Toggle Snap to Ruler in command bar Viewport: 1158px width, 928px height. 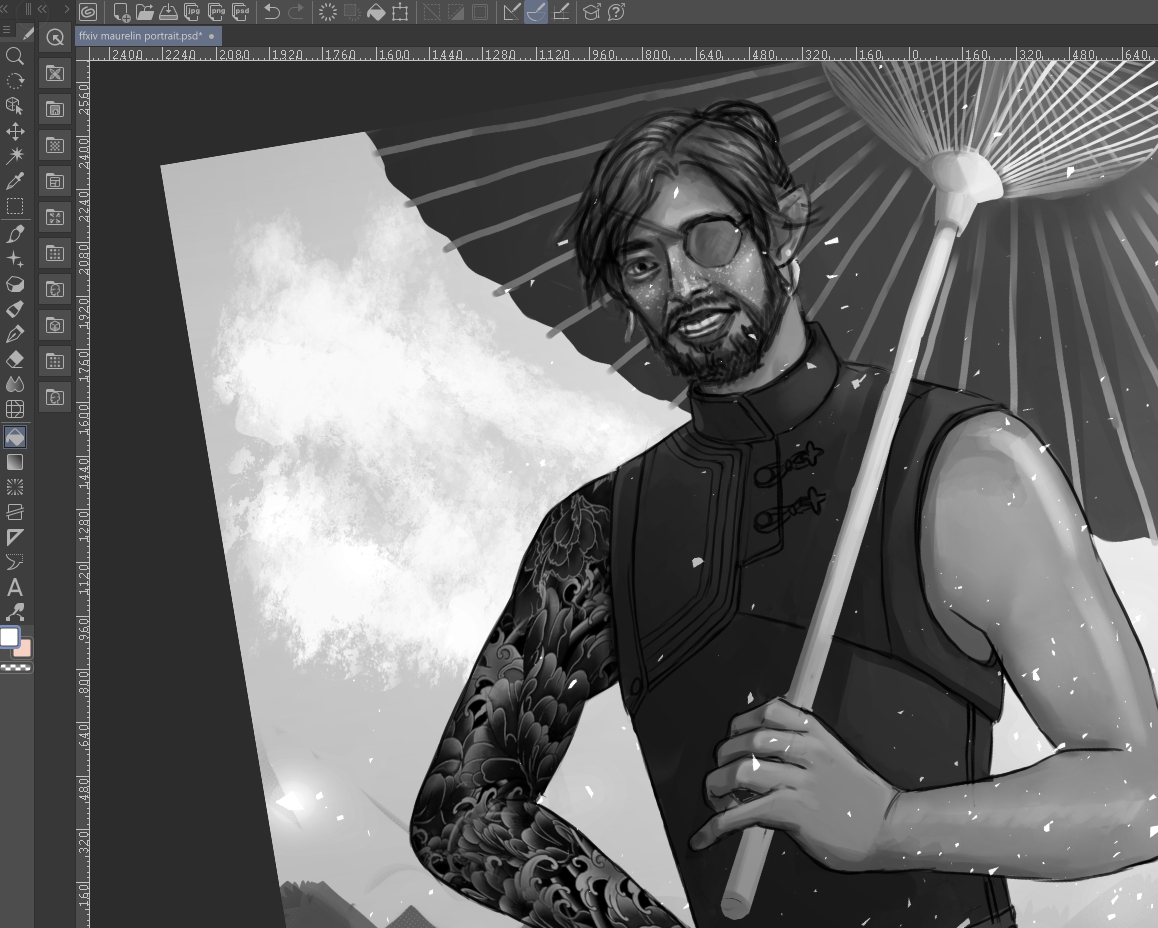point(512,12)
